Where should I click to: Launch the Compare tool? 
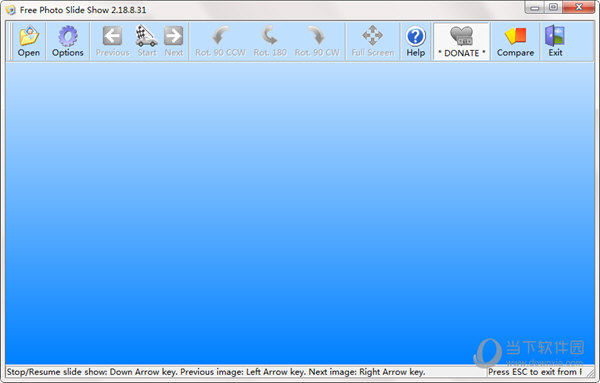(515, 41)
